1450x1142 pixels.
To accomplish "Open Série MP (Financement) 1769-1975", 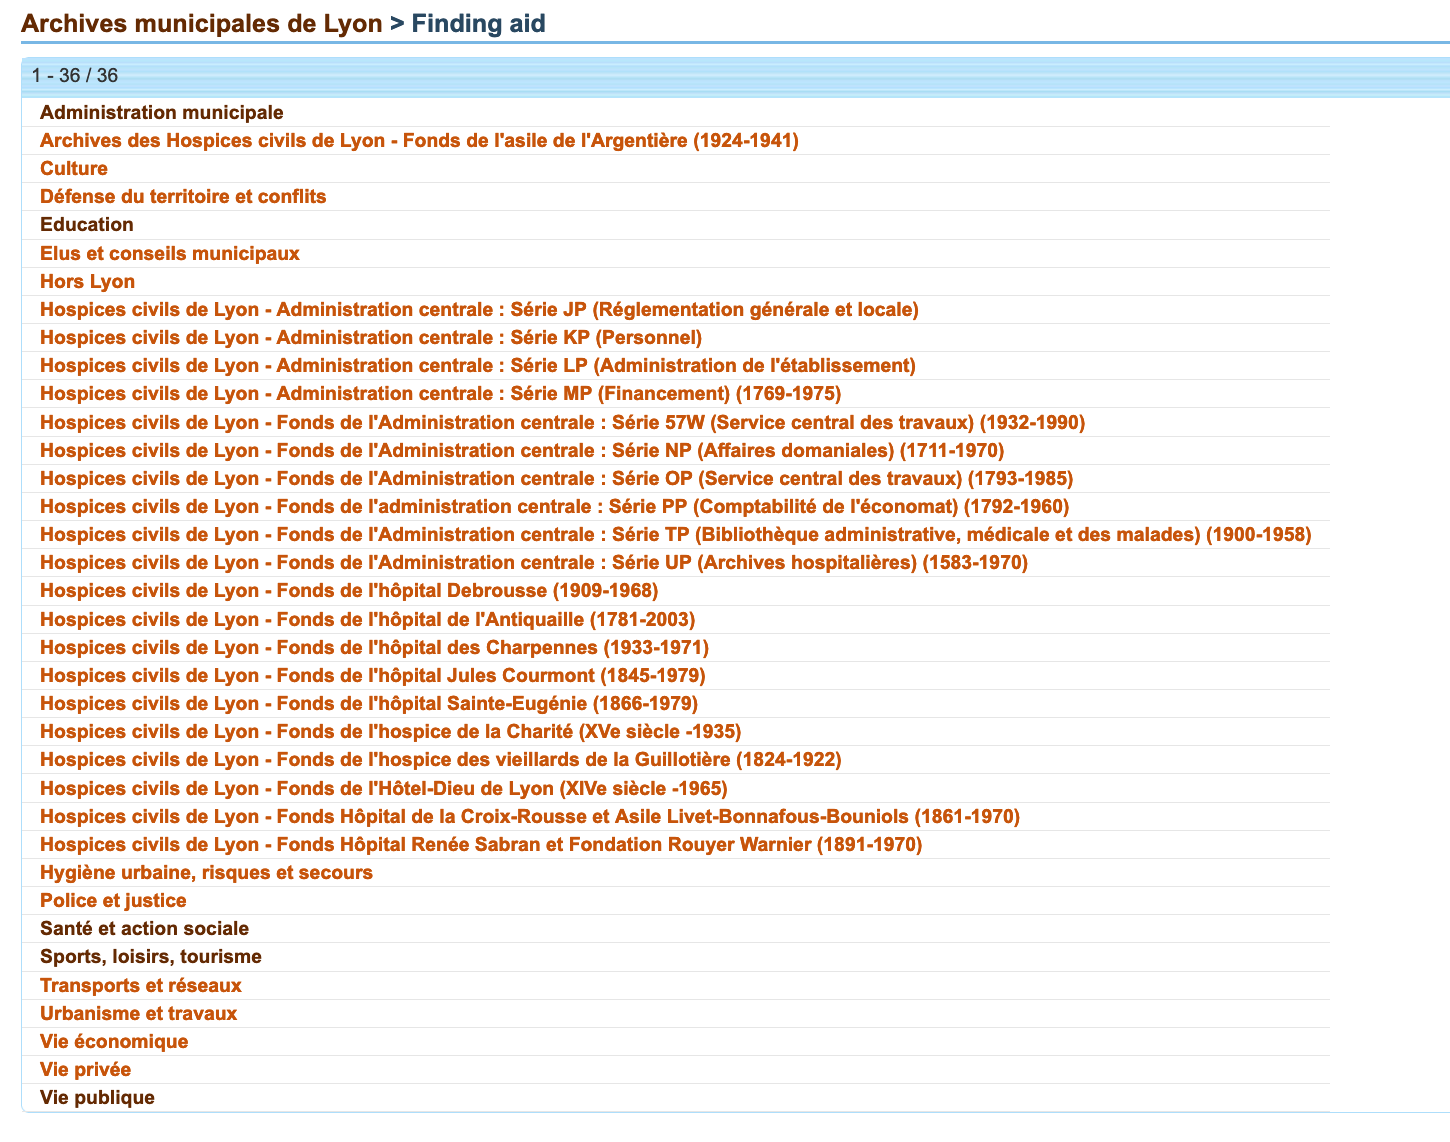I will [440, 394].
